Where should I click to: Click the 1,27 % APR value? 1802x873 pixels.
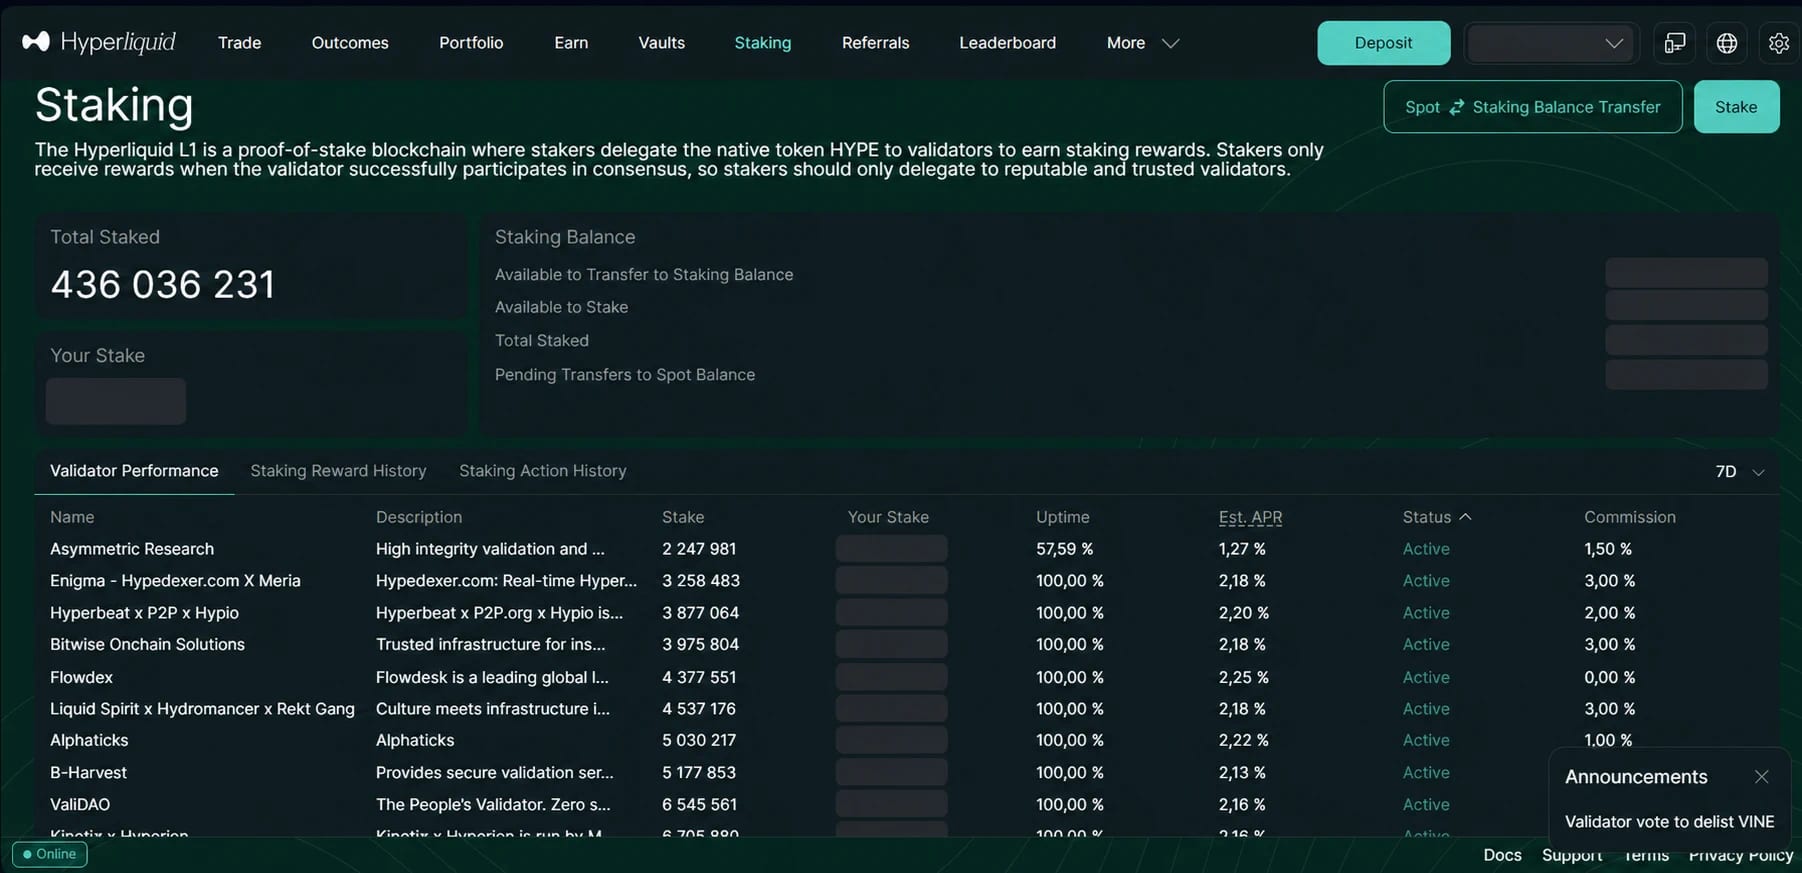pos(1242,549)
